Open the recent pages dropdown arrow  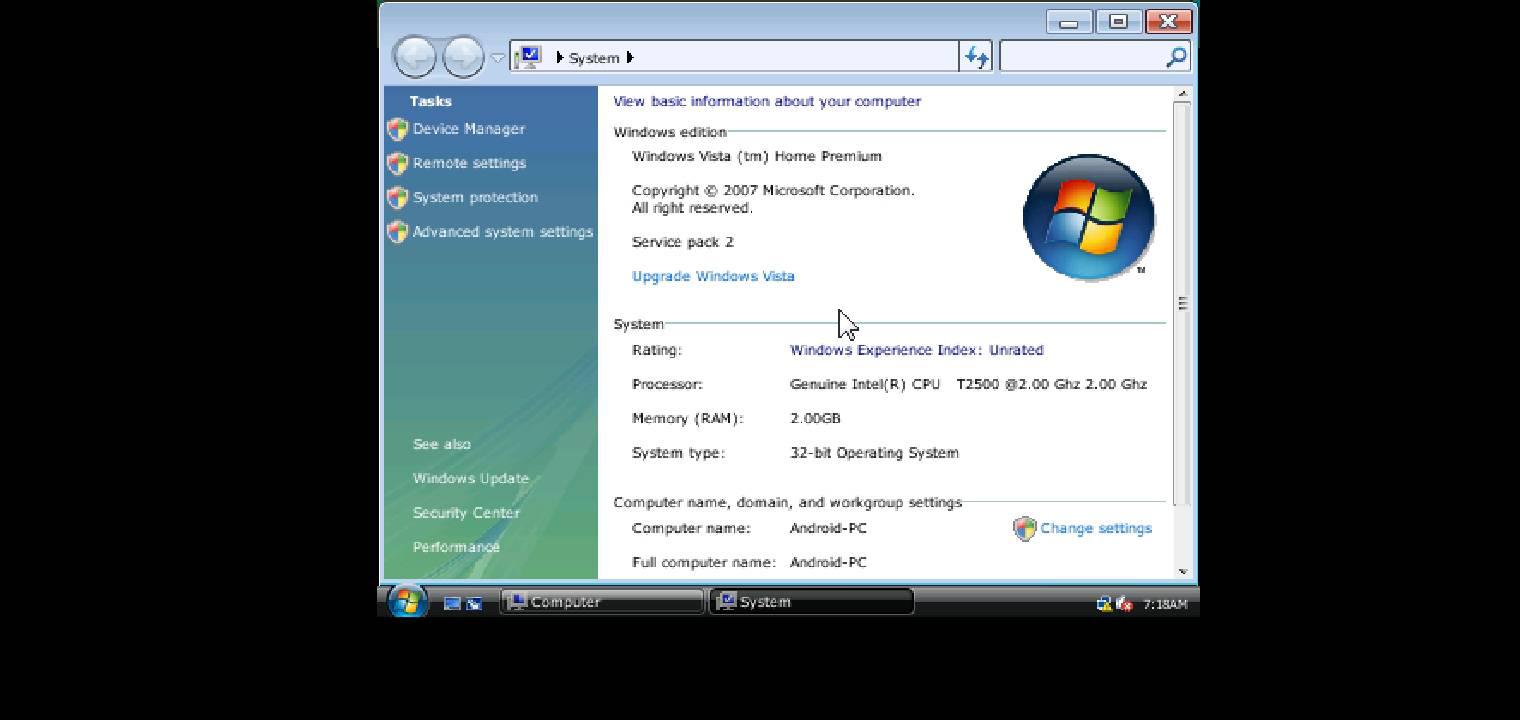[x=498, y=58]
